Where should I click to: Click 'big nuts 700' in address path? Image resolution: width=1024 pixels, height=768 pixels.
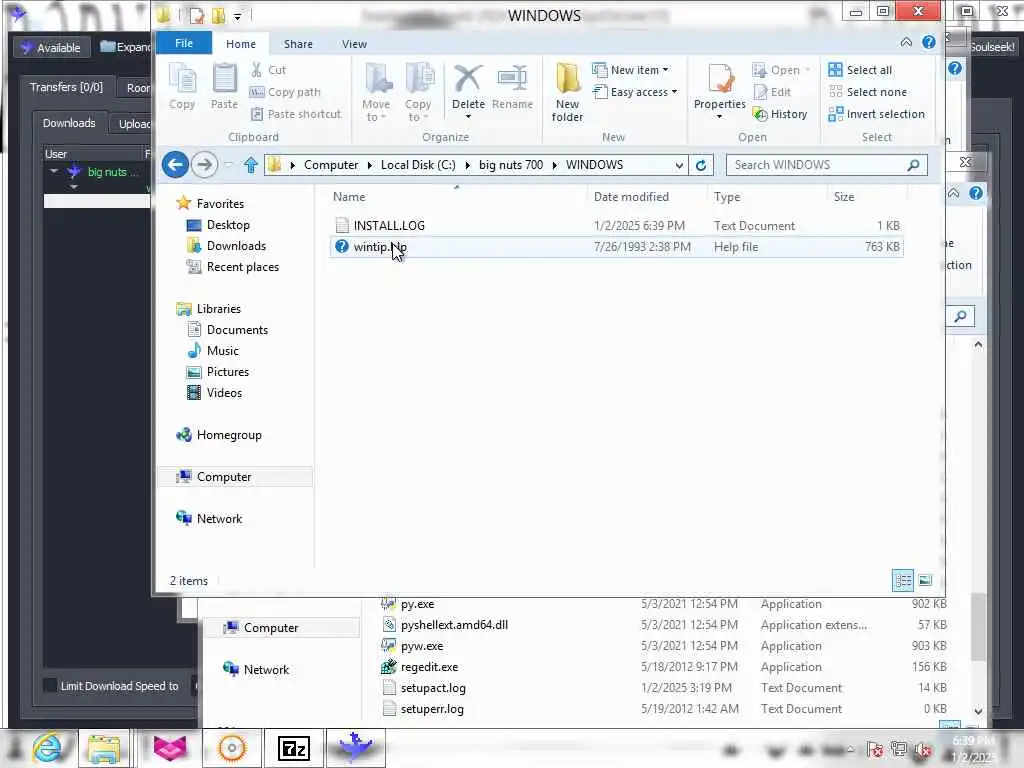511,165
